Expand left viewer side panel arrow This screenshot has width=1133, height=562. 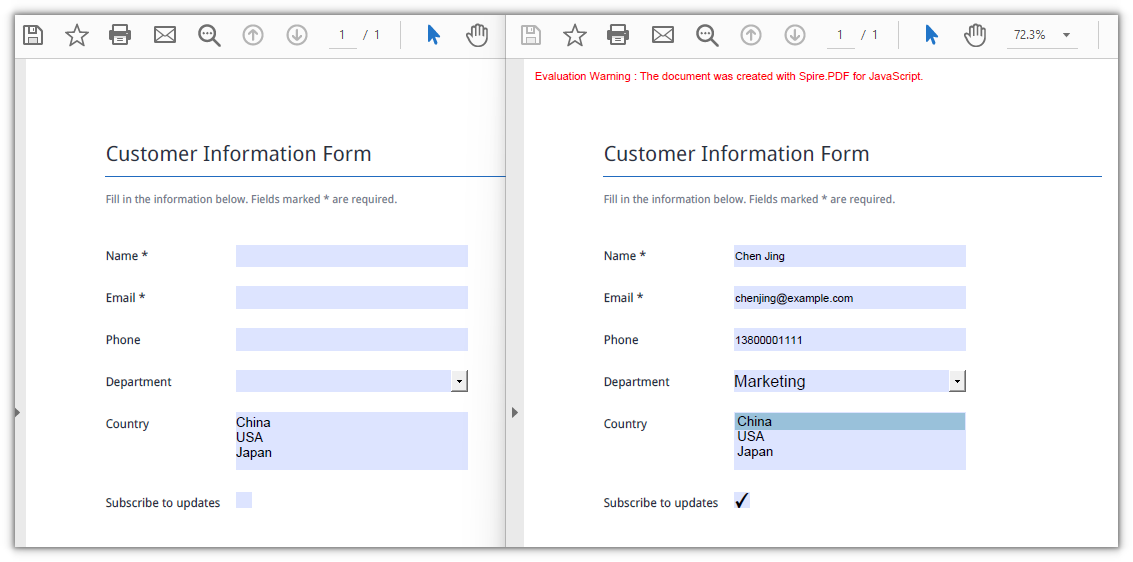[x=17, y=412]
